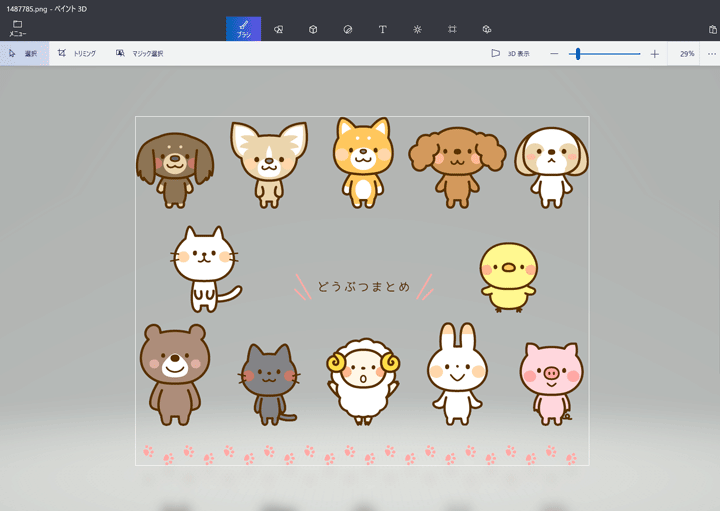This screenshot has width=720, height=511.
Task: Click the orange shiba dog on the canvas
Action: (x=363, y=163)
